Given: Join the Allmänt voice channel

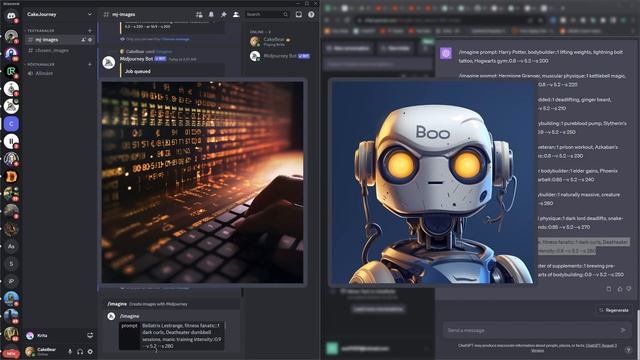Looking at the screenshot, I should (60, 73).
